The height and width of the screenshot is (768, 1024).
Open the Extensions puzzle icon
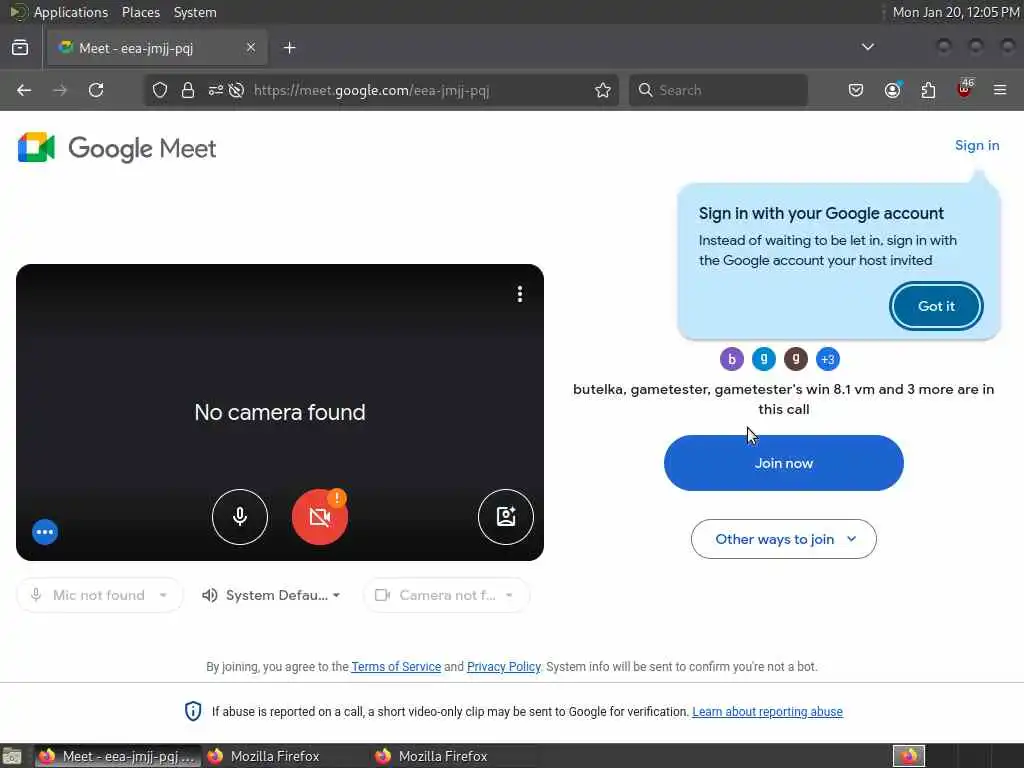click(x=928, y=90)
